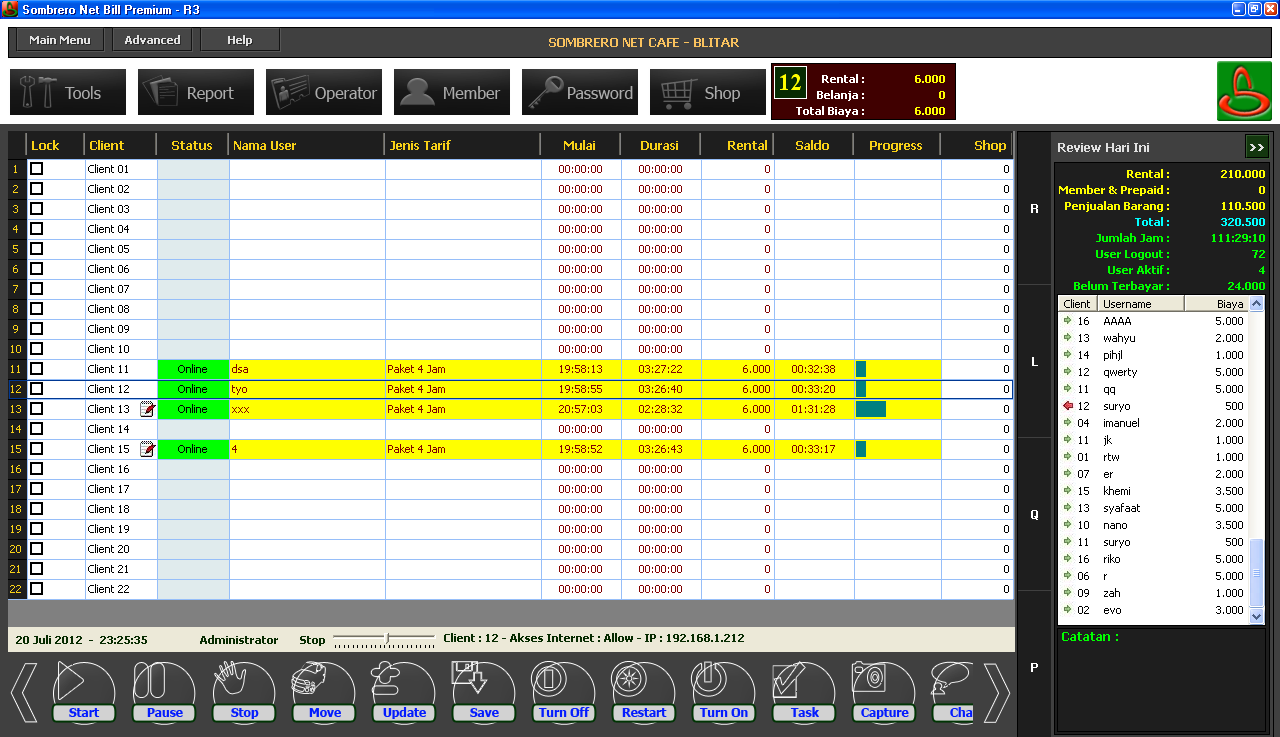The height and width of the screenshot is (737, 1280).
Task: Switch to the Q side tab
Action: 1034,514
